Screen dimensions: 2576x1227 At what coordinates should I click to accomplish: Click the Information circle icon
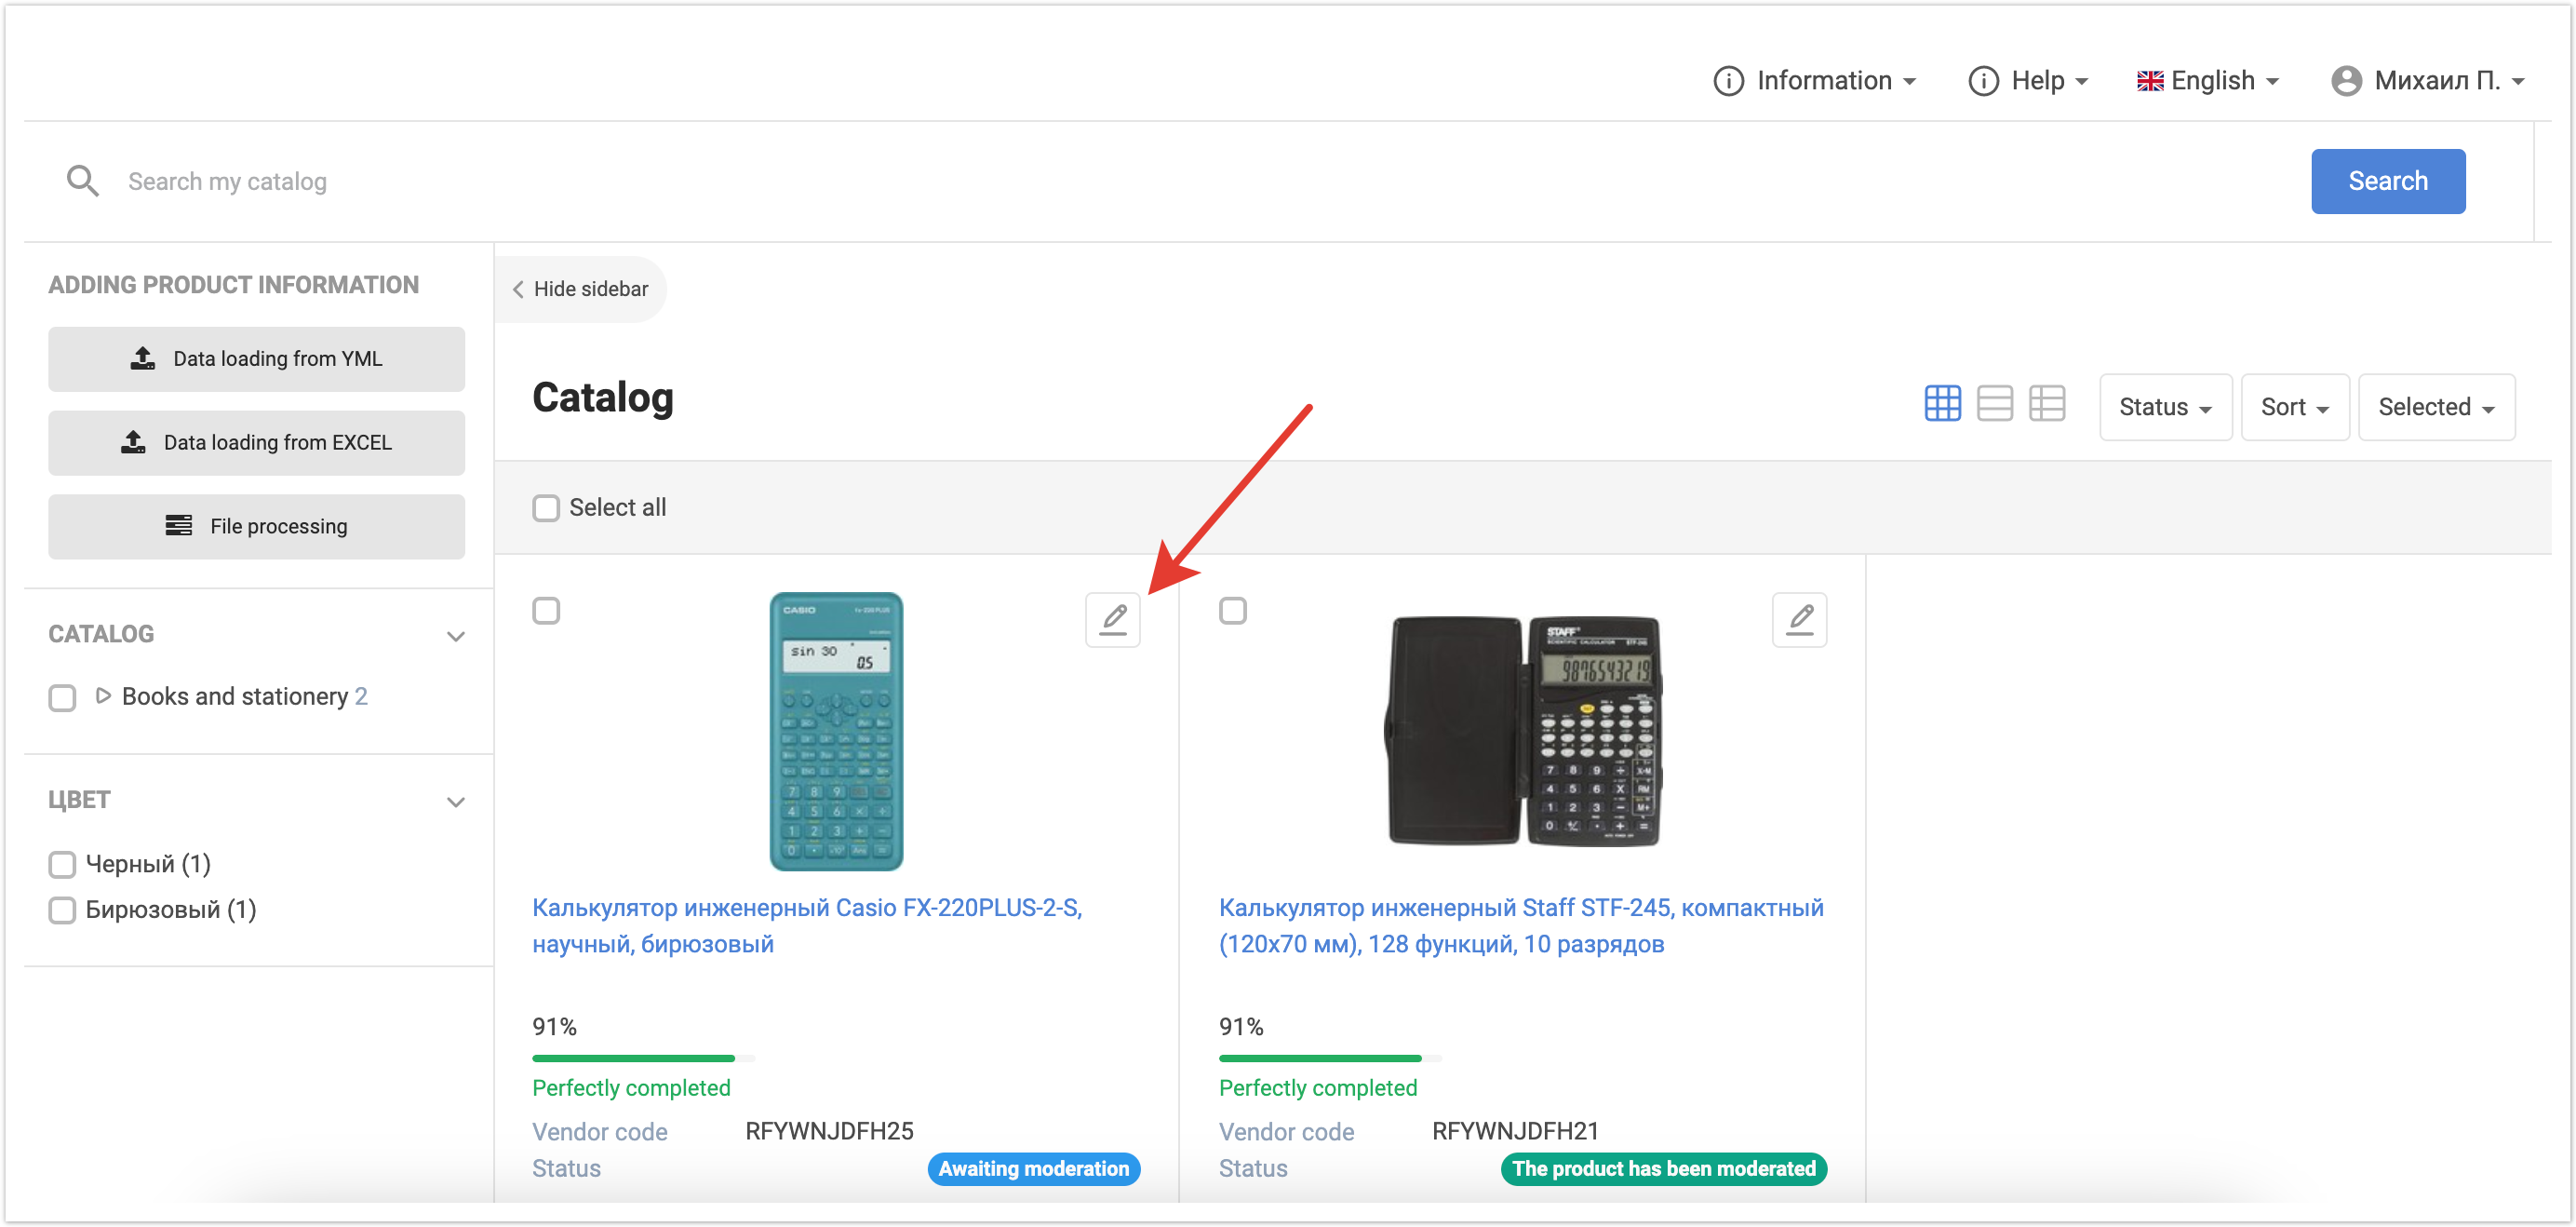(x=1728, y=81)
